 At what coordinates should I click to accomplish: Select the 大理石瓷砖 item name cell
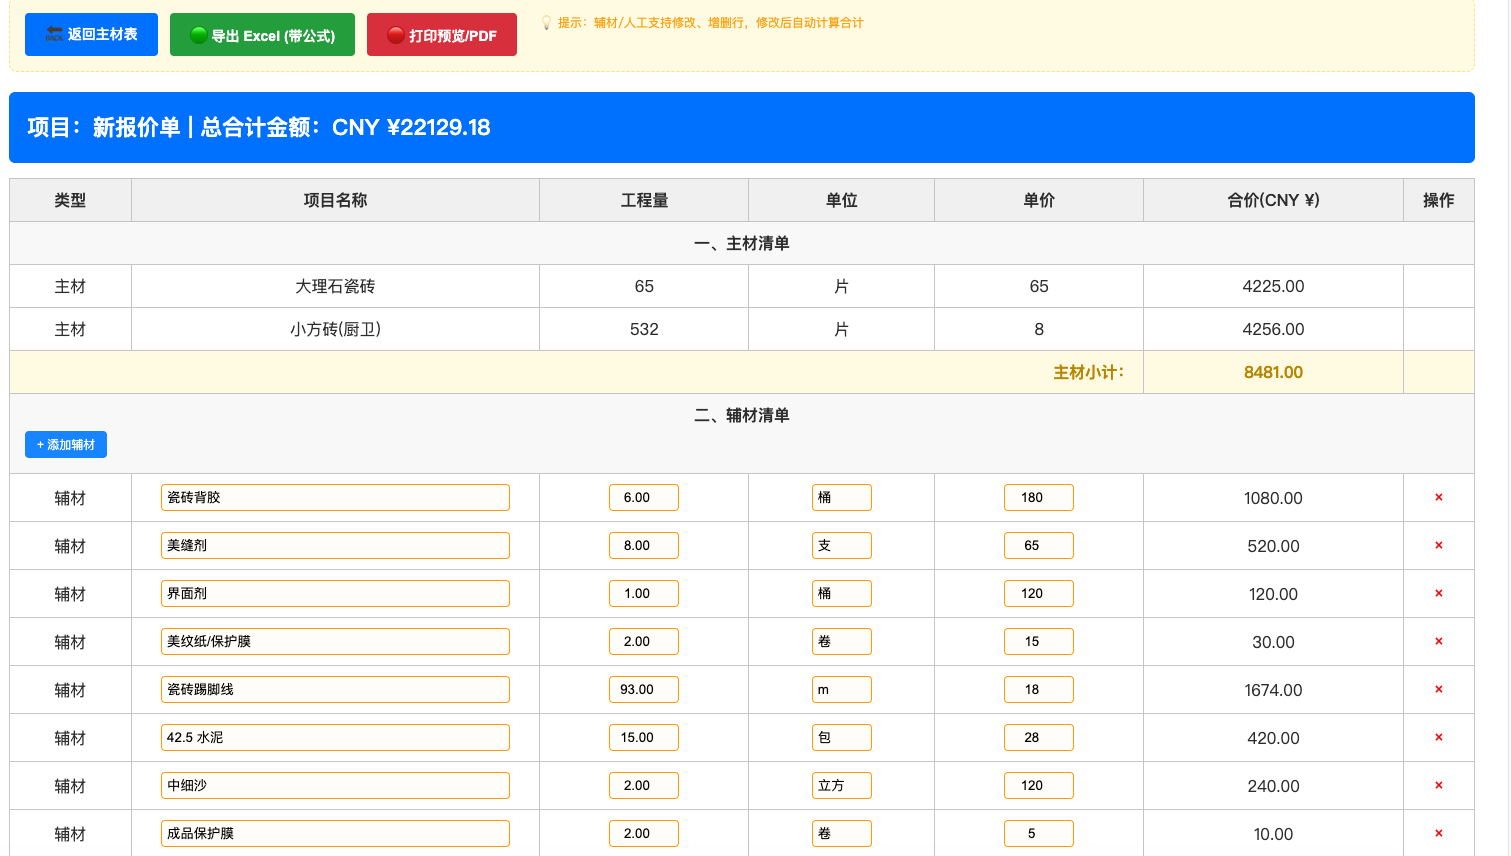(335, 286)
